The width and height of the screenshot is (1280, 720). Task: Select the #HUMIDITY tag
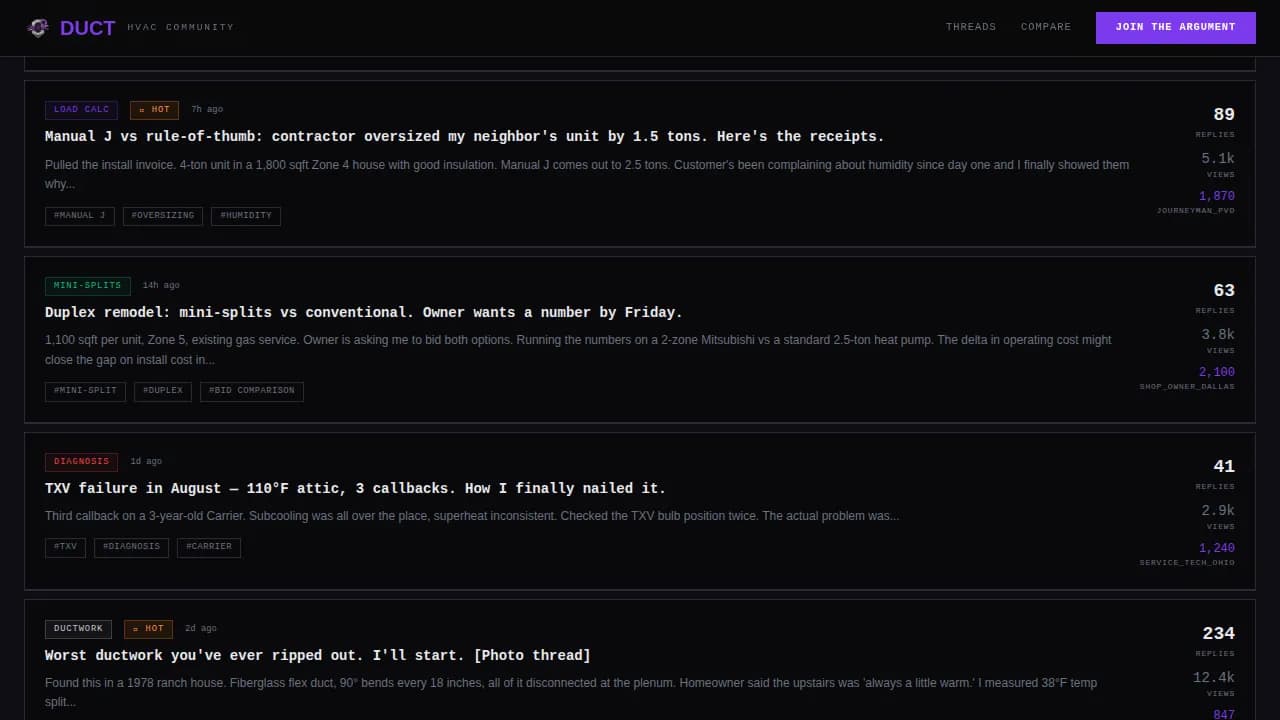point(246,216)
